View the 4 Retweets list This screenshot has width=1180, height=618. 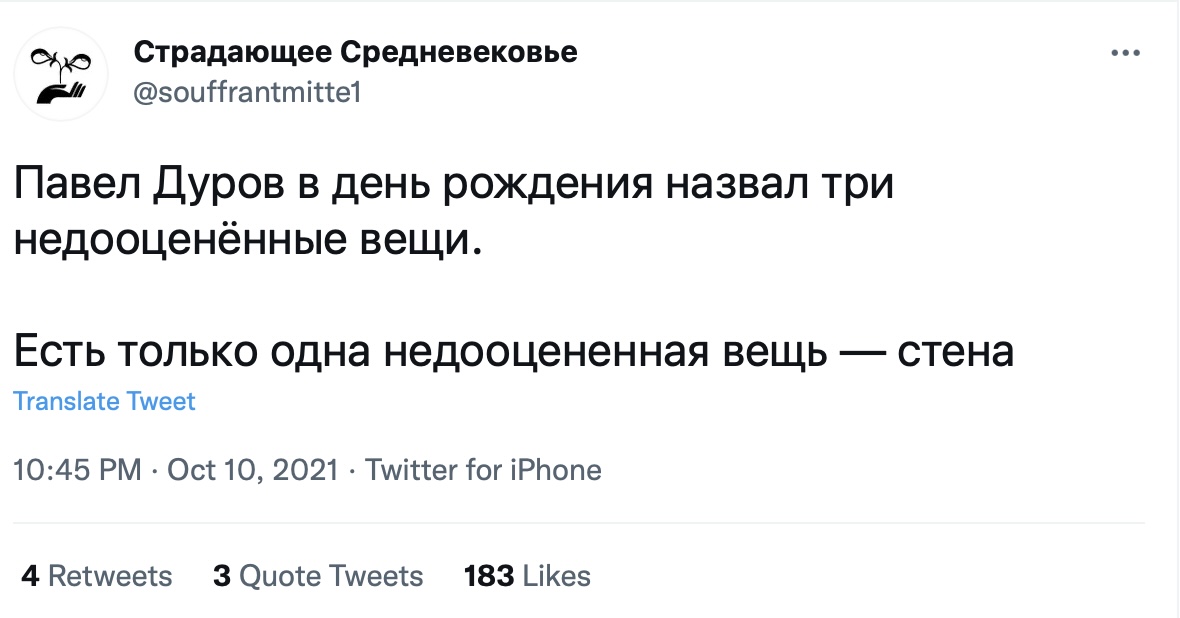(96, 576)
